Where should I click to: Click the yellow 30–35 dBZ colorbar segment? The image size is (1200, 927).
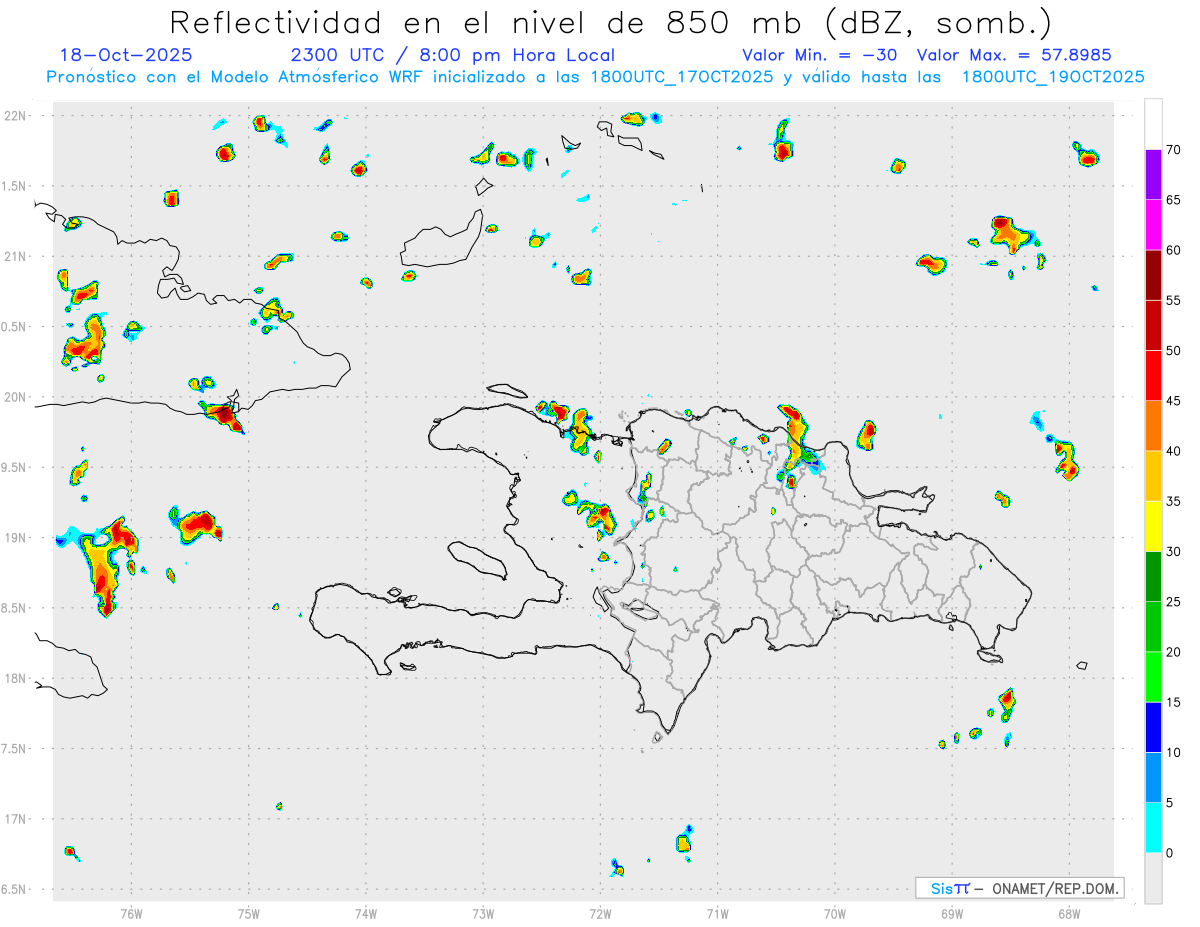click(1153, 526)
